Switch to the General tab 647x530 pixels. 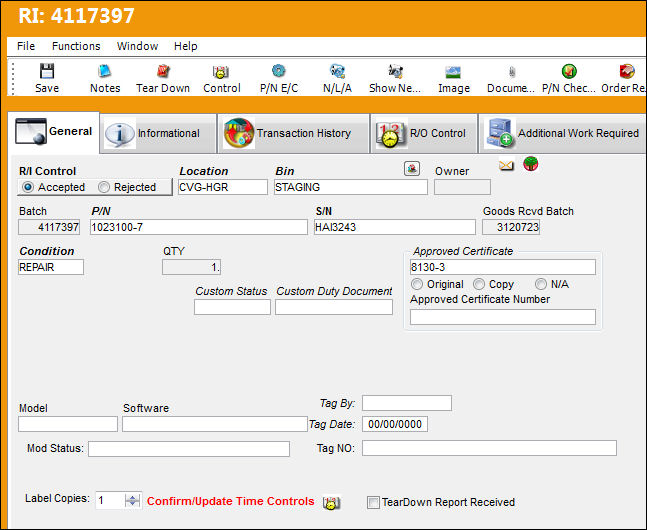pyautogui.click(x=54, y=132)
